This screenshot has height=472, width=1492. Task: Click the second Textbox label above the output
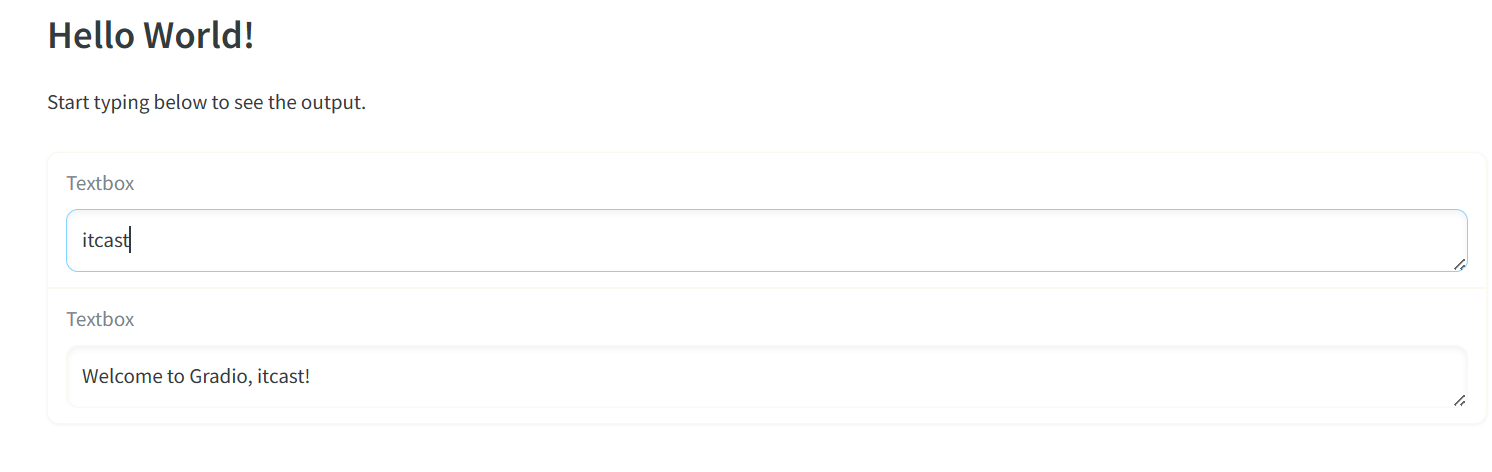pyautogui.click(x=100, y=319)
